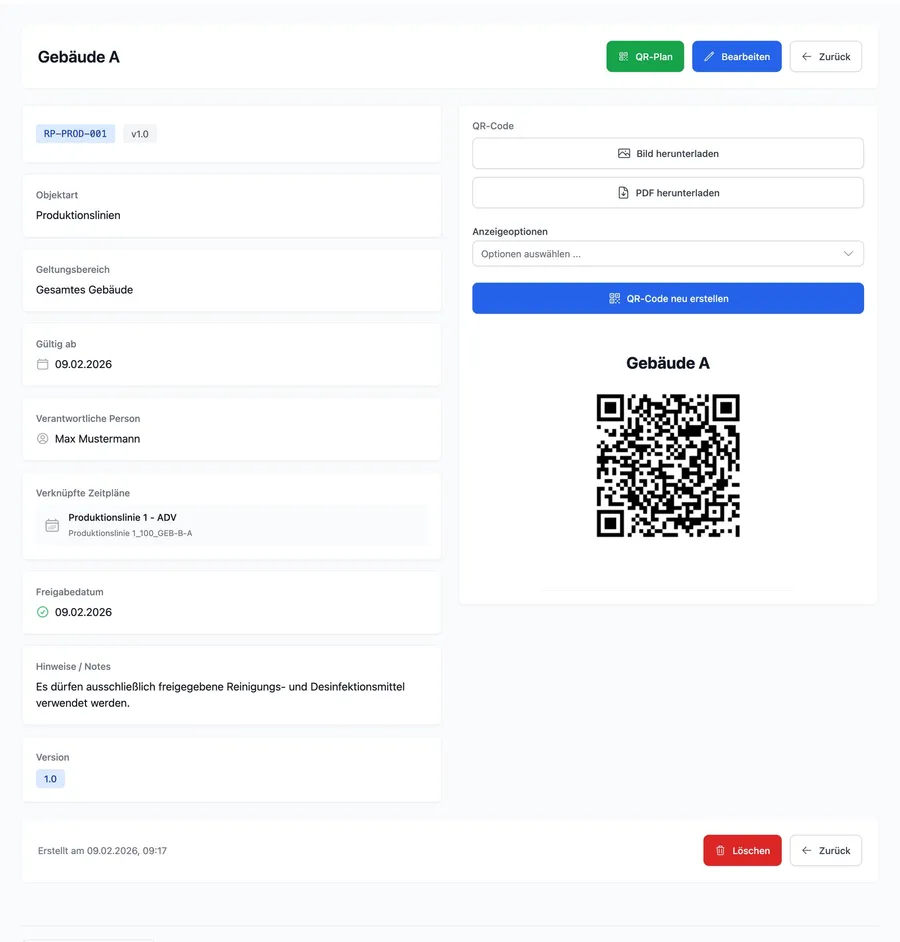Click the RP-PROD-001 badge
Viewport: 900px width, 942px height.
[75, 134]
